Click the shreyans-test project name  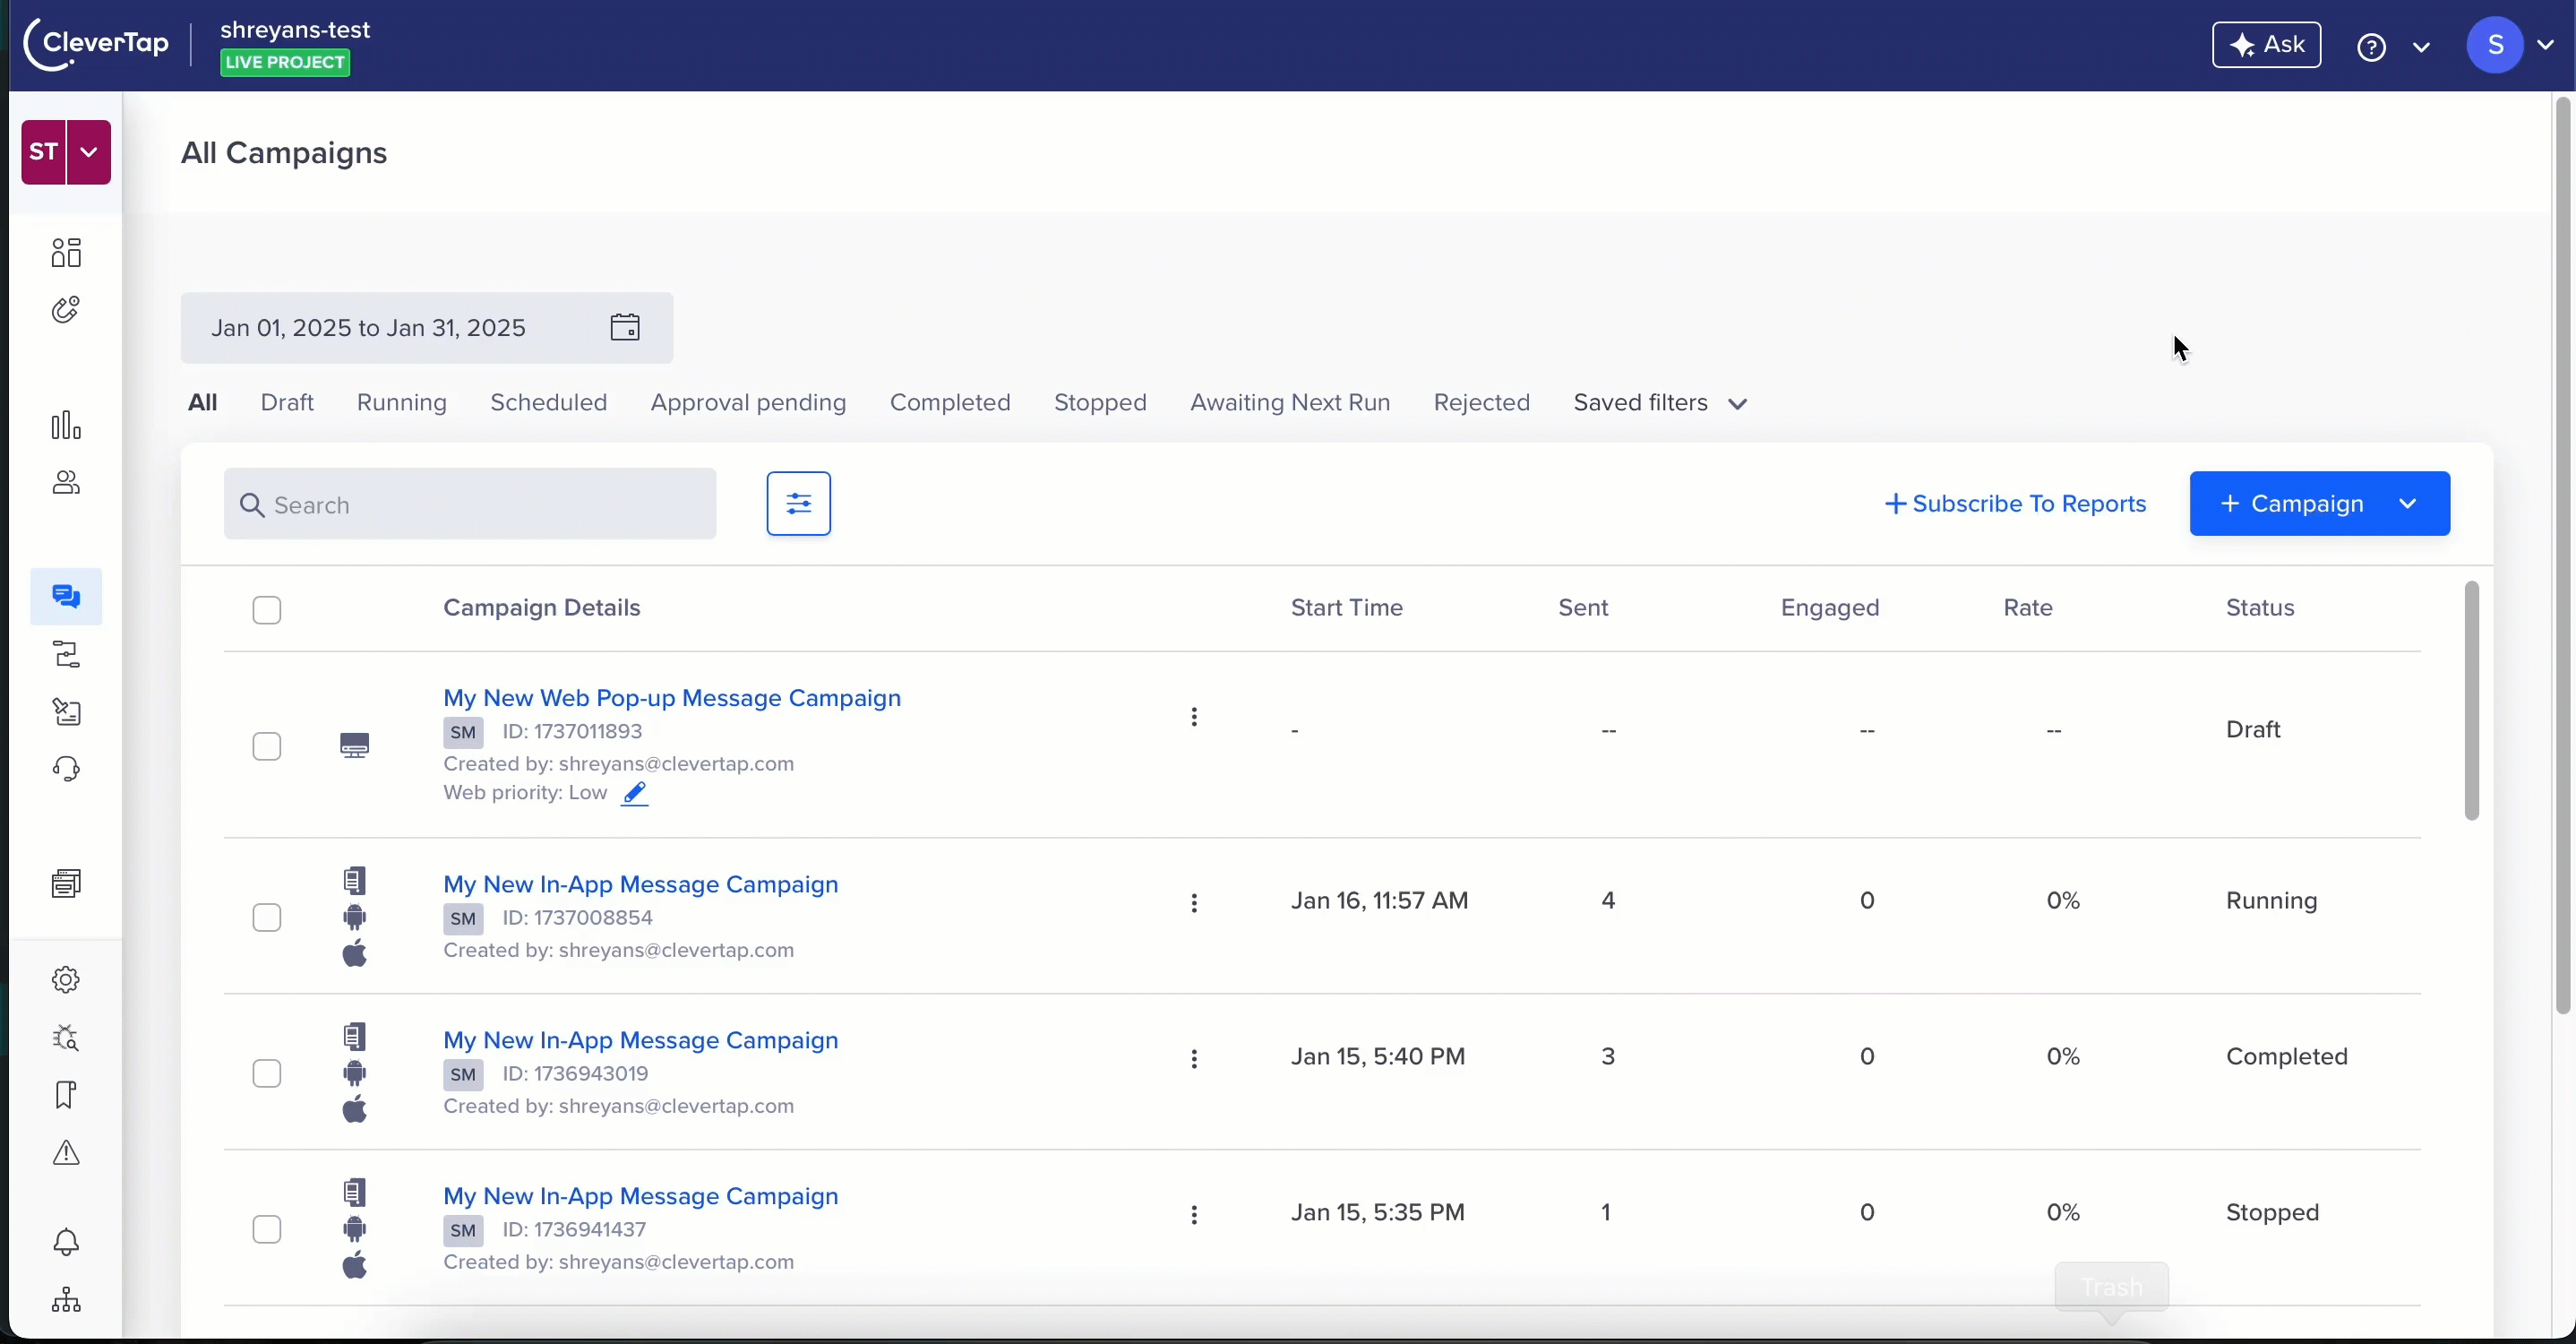(295, 31)
